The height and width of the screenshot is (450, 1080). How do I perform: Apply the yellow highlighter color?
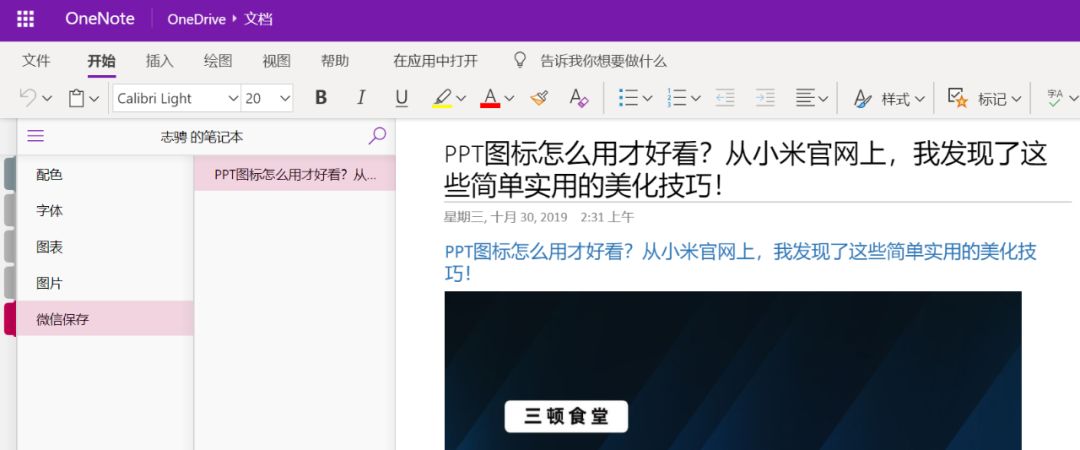[x=442, y=99]
